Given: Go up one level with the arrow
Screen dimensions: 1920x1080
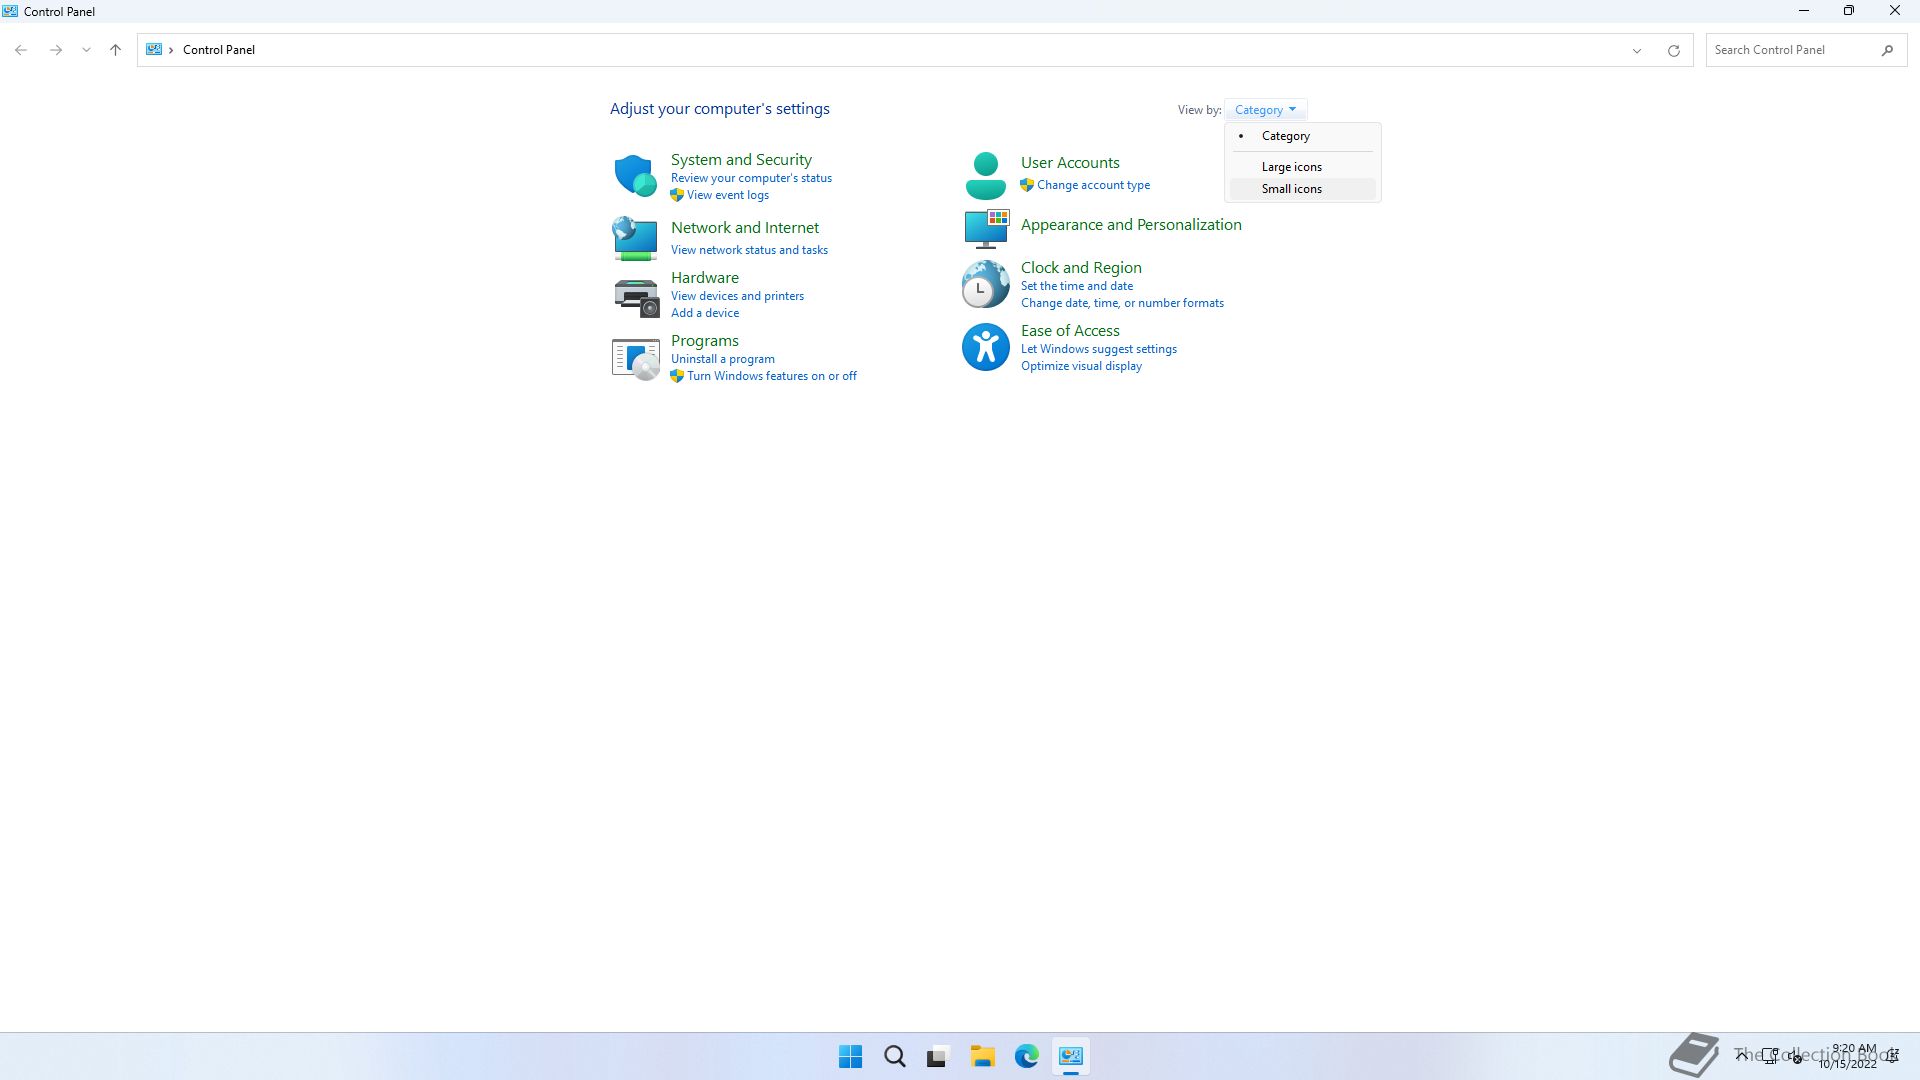Looking at the screenshot, I should [115, 50].
